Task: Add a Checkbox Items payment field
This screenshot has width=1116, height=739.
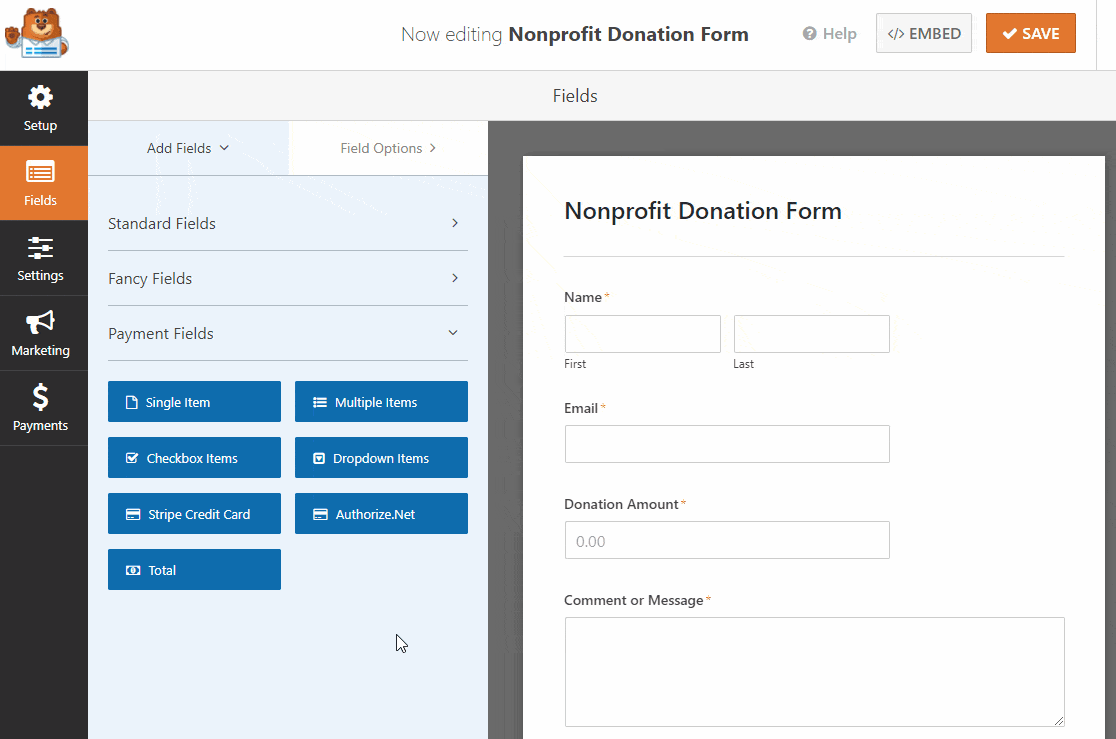Action: [194, 458]
